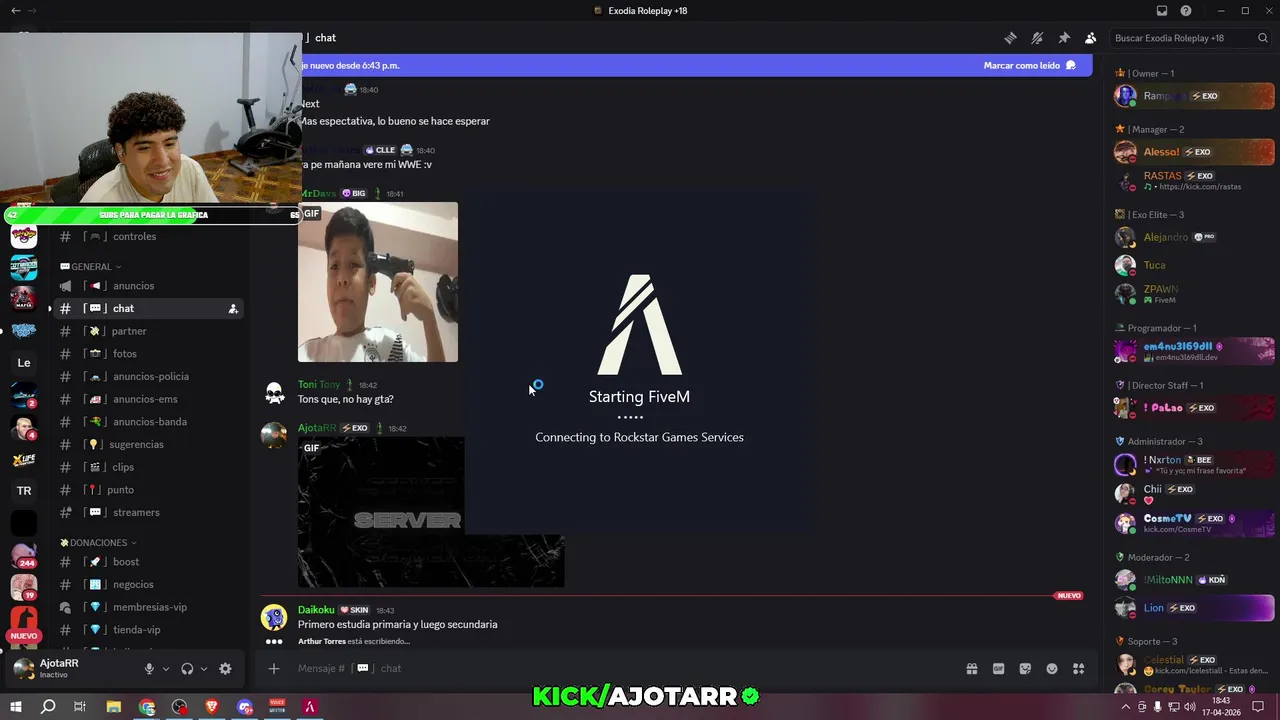Viewport: 1280px width, 720px height.
Task: Open AjotaRR's SERVER GIF thumbnail
Action: point(431,512)
